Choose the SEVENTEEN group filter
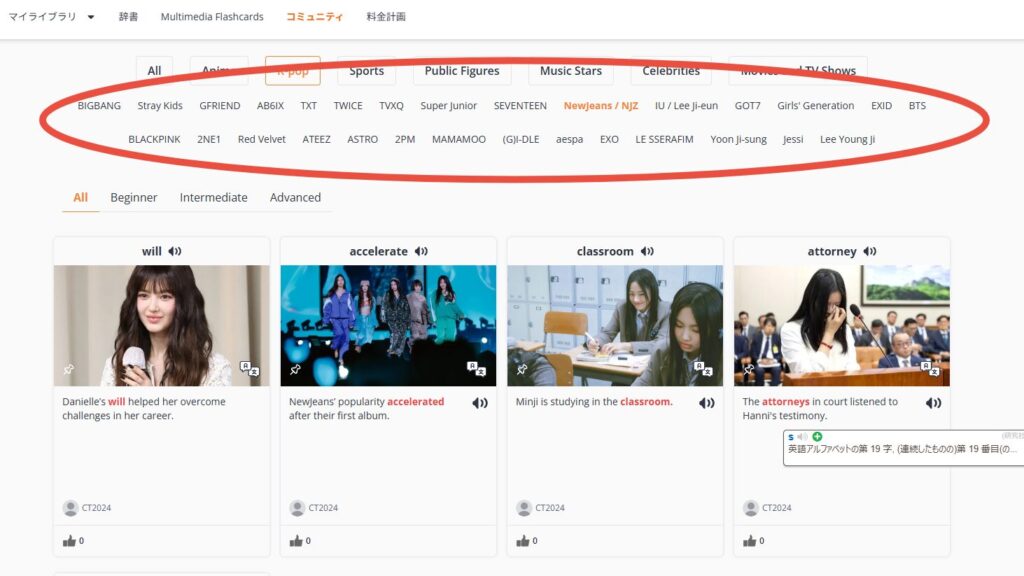 pos(520,105)
